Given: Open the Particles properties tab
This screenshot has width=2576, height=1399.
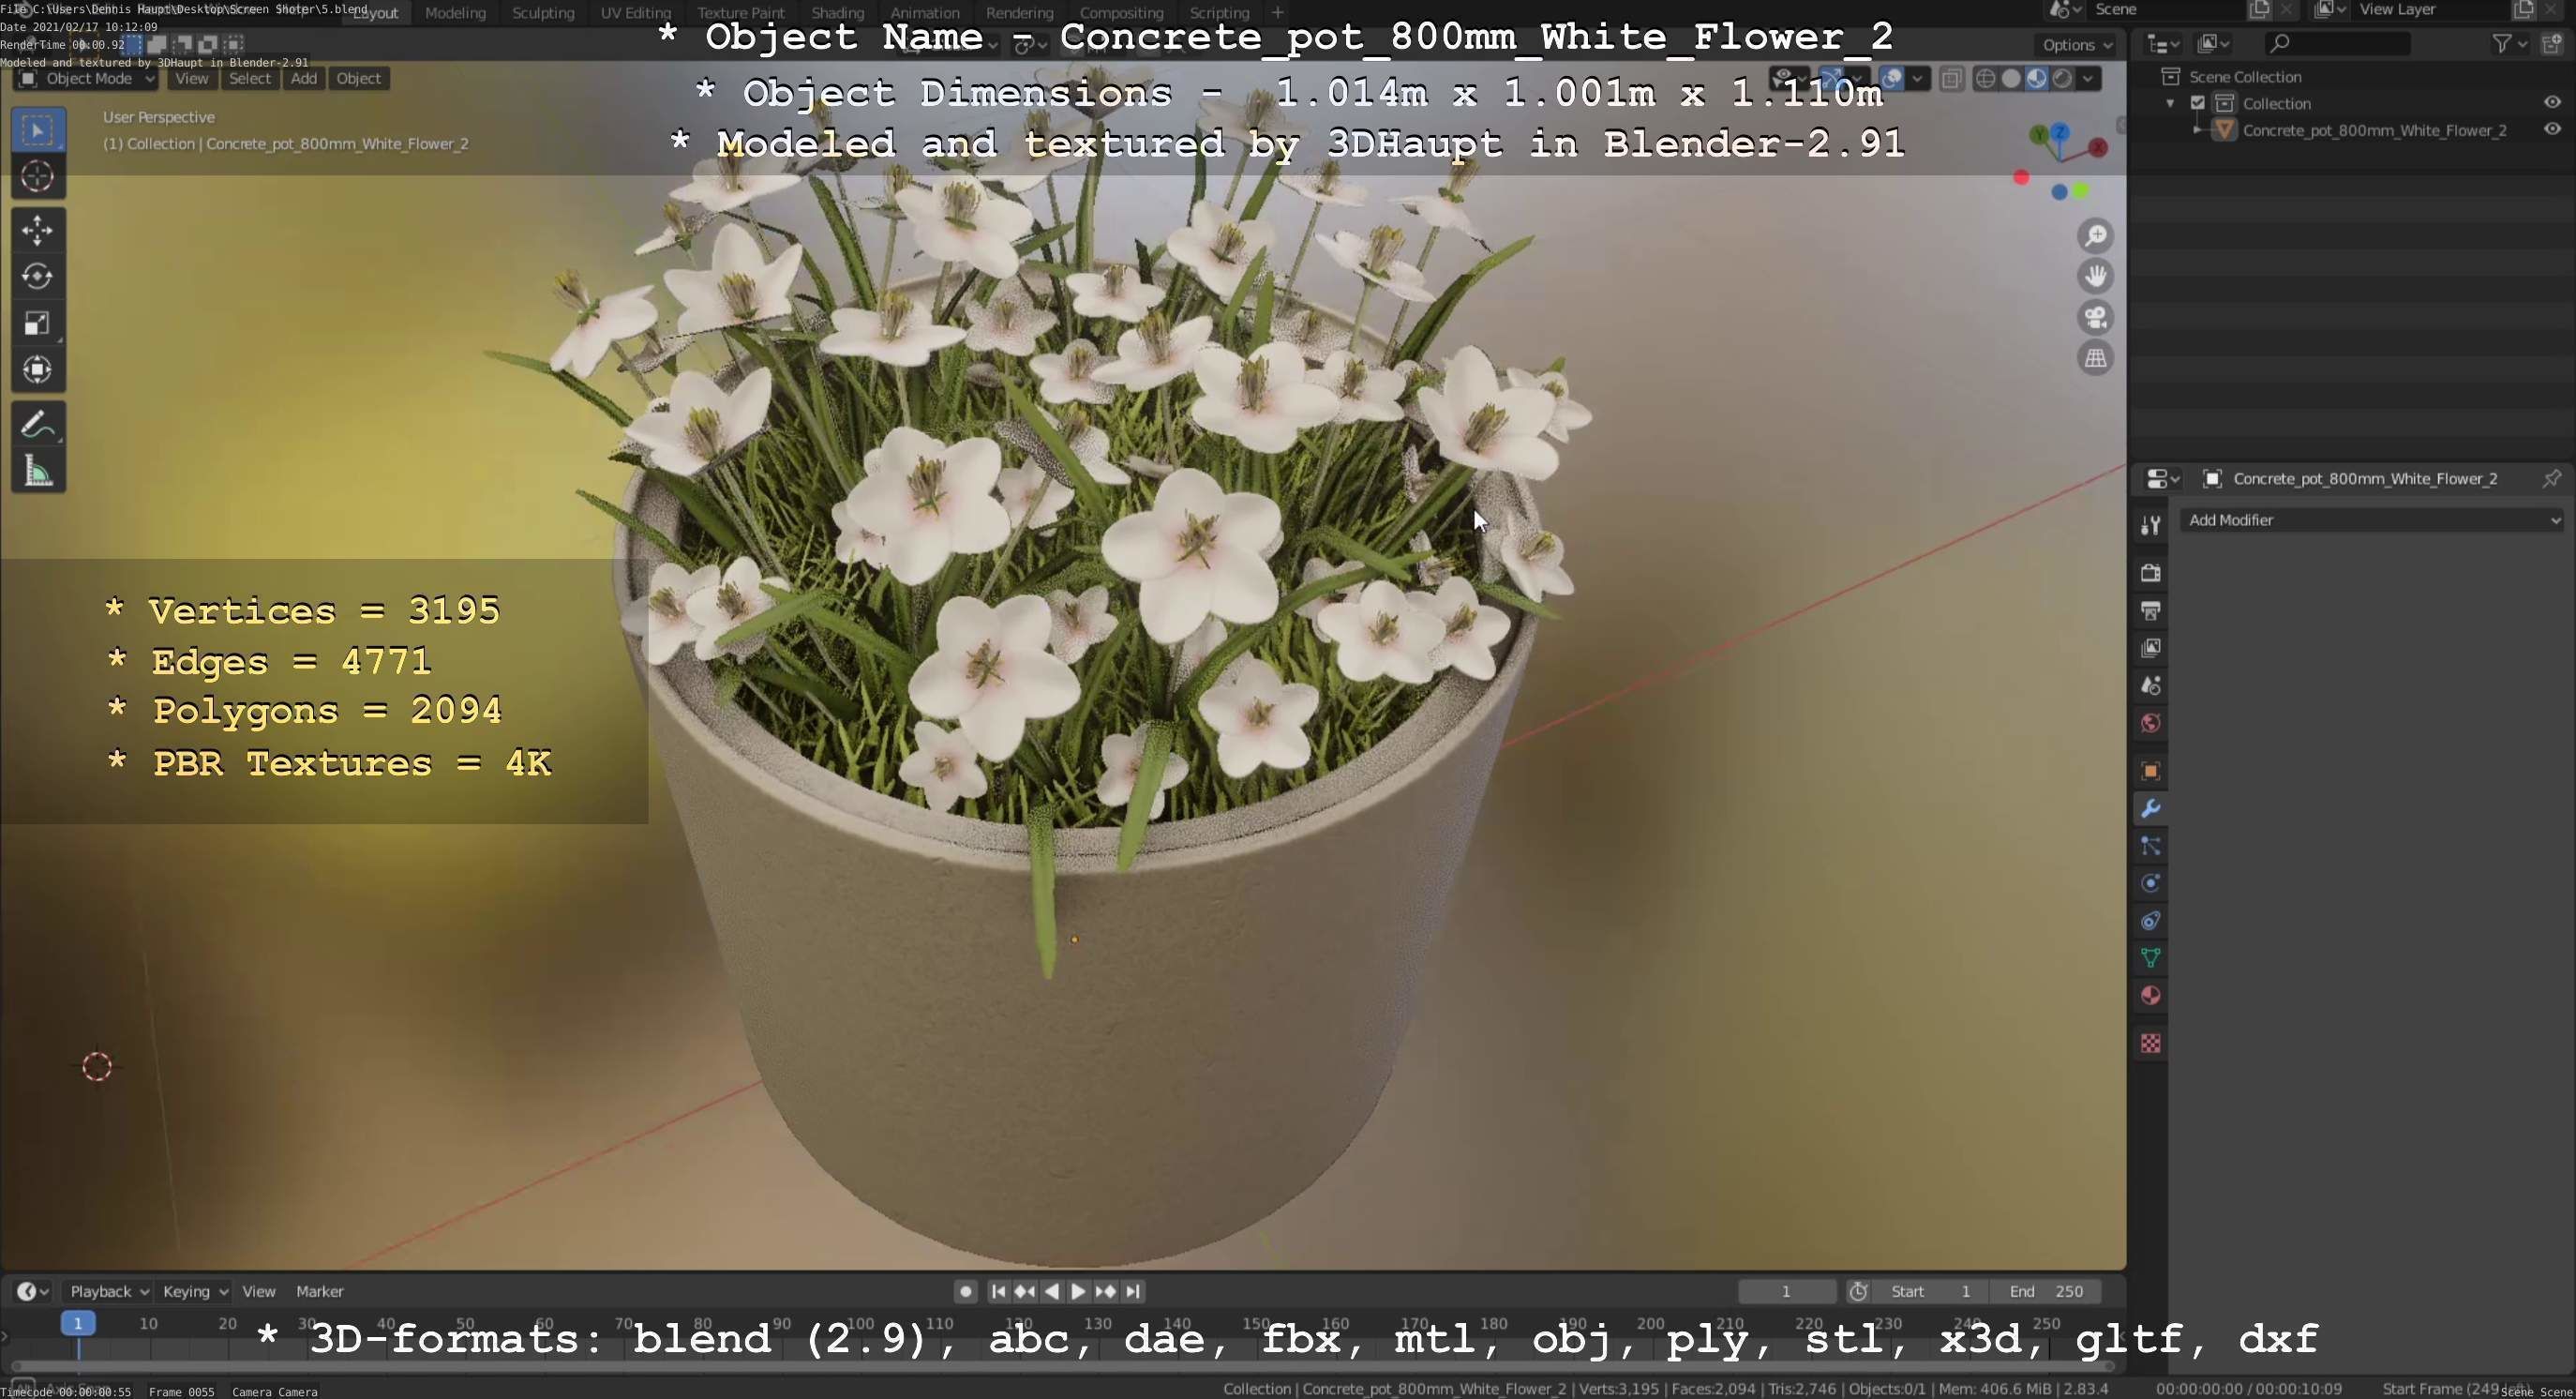Looking at the screenshot, I should click(2150, 846).
